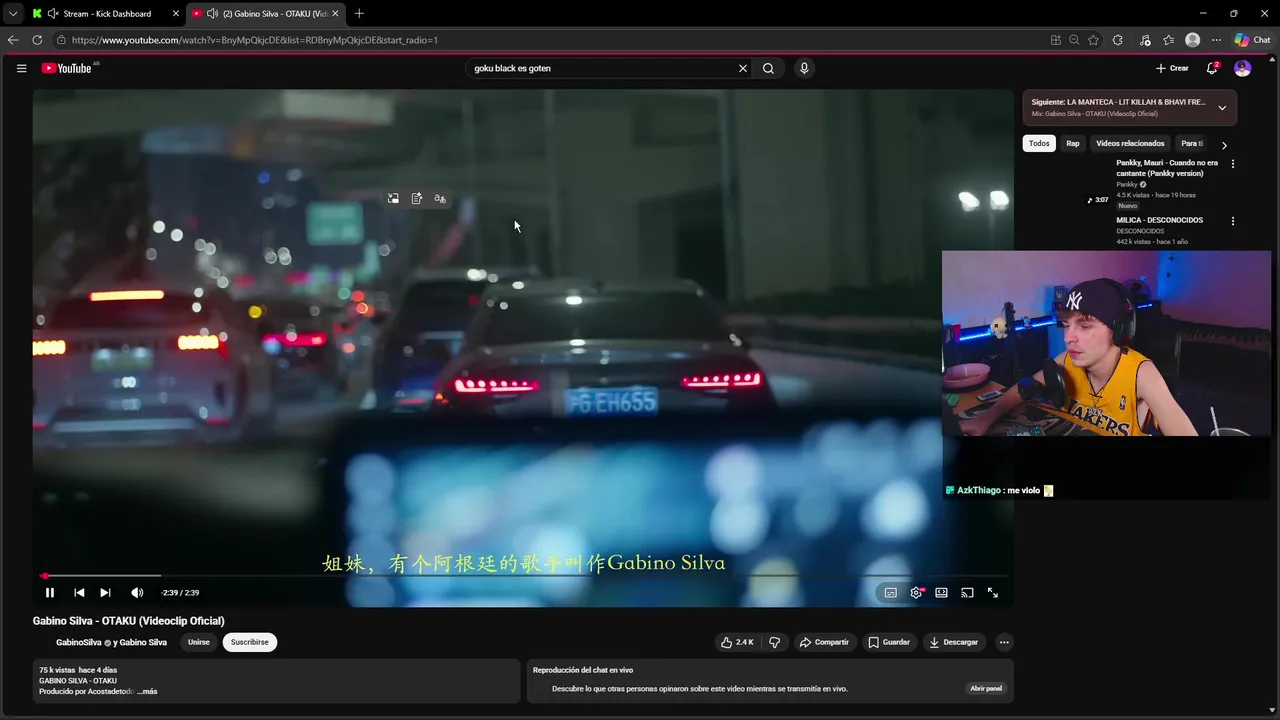Open the YouTube account avatar menu
The width and height of the screenshot is (1280, 720).
tap(1242, 68)
